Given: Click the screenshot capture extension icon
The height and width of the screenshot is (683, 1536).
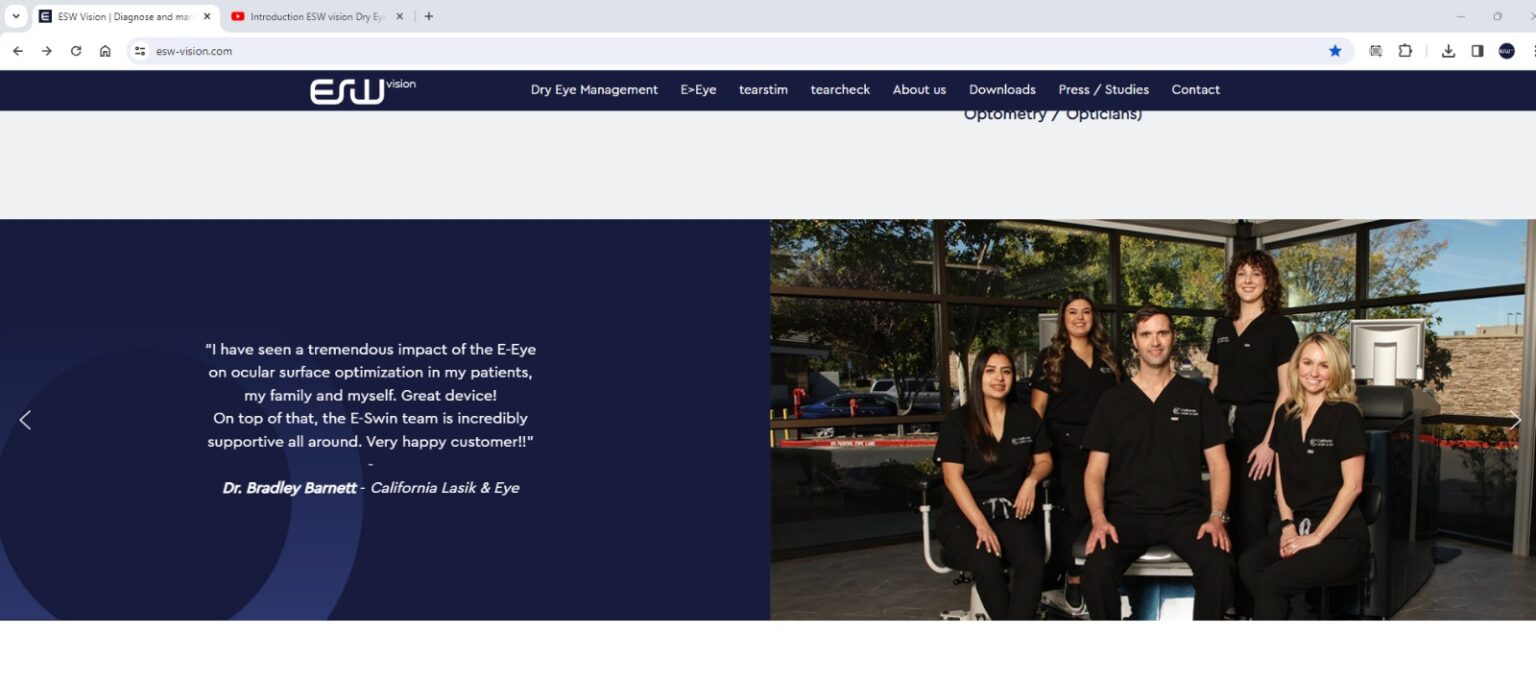Looking at the screenshot, I should (x=1376, y=51).
